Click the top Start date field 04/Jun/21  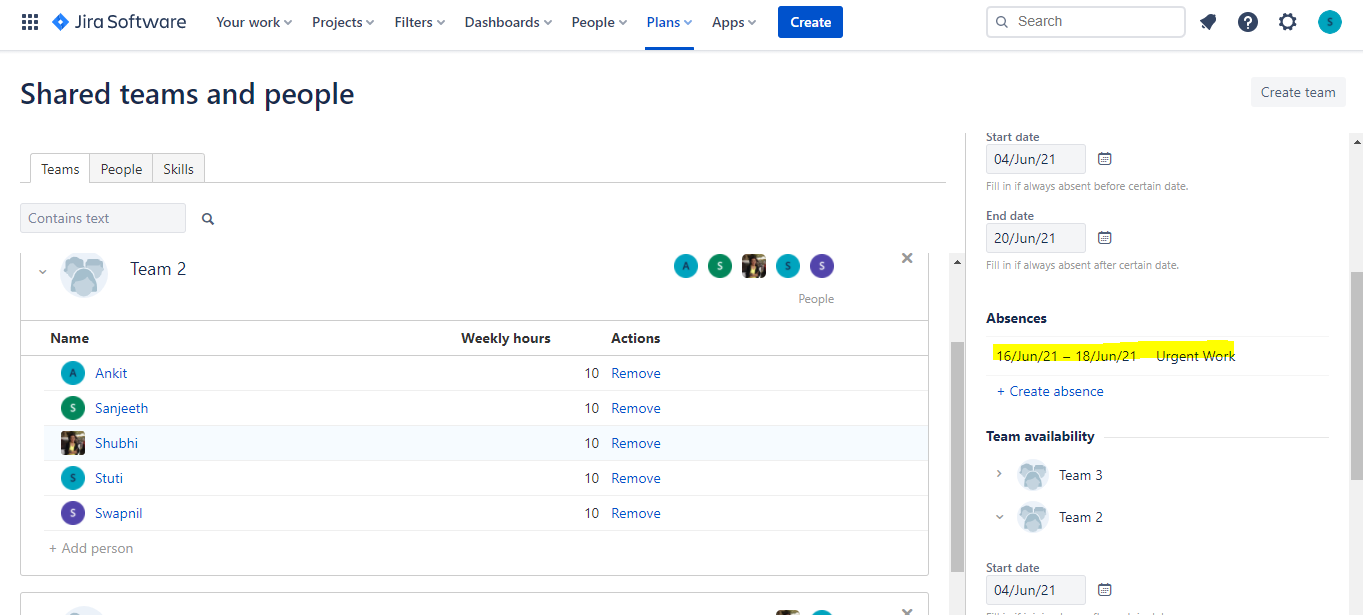point(1035,159)
